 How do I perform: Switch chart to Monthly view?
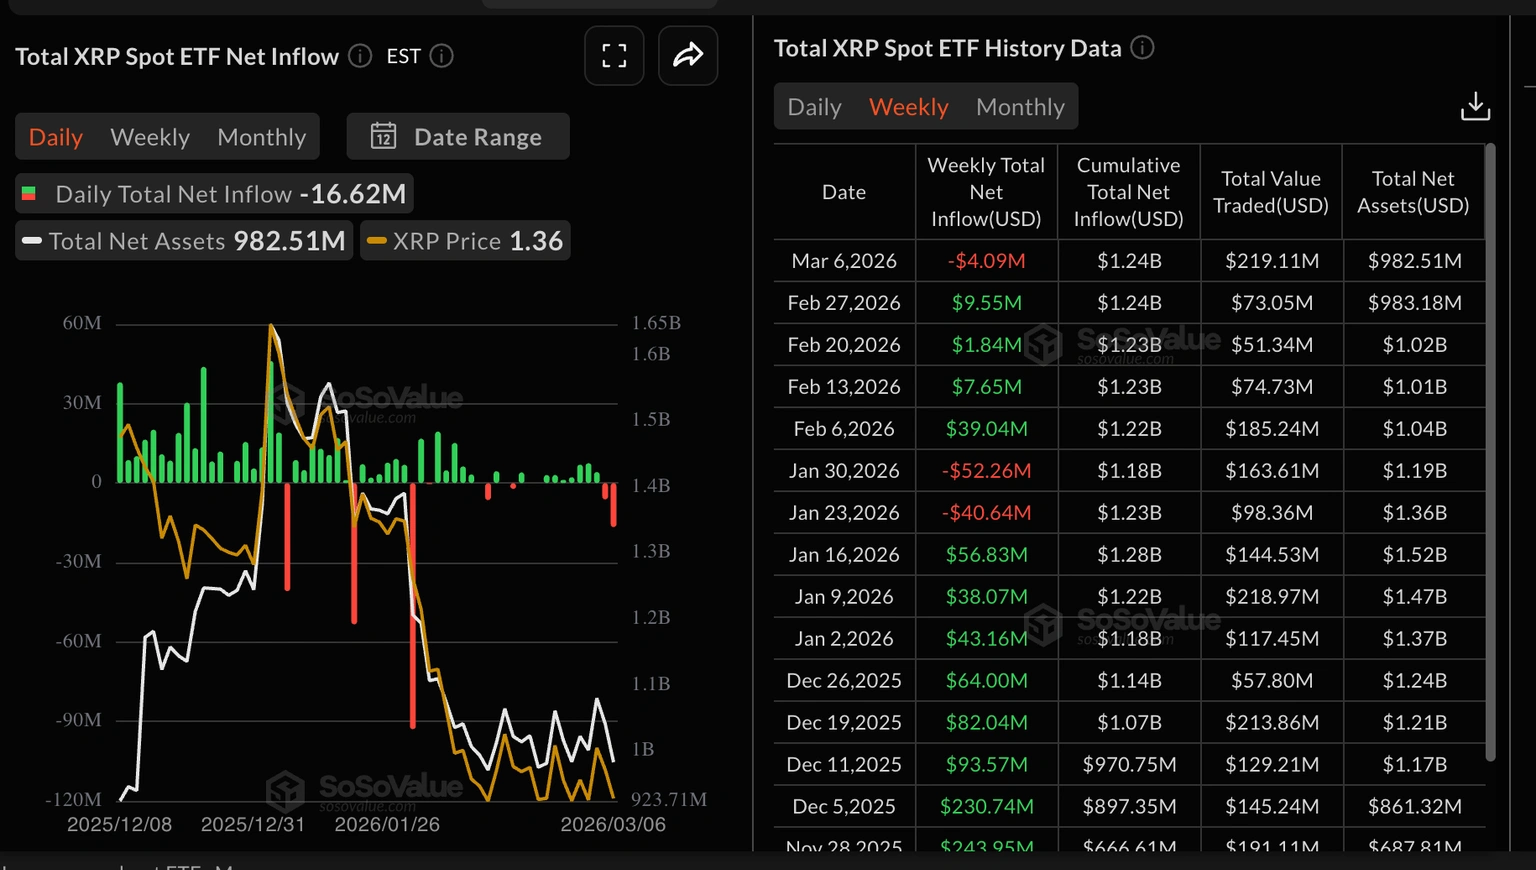point(262,137)
